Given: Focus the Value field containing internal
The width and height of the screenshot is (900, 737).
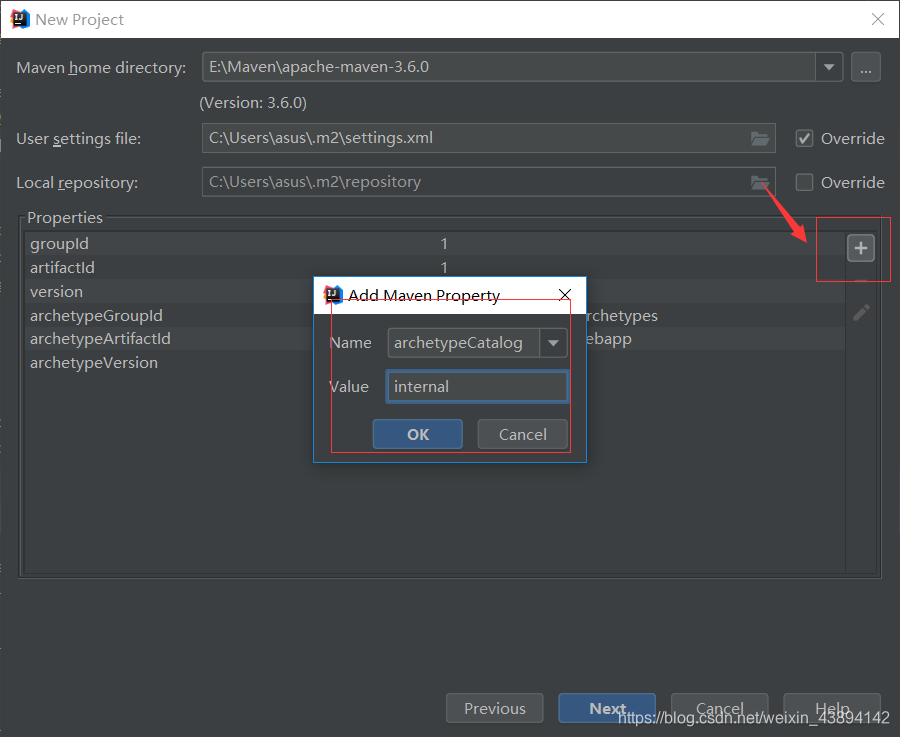Looking at the screenshot, I should pos(477,387).
